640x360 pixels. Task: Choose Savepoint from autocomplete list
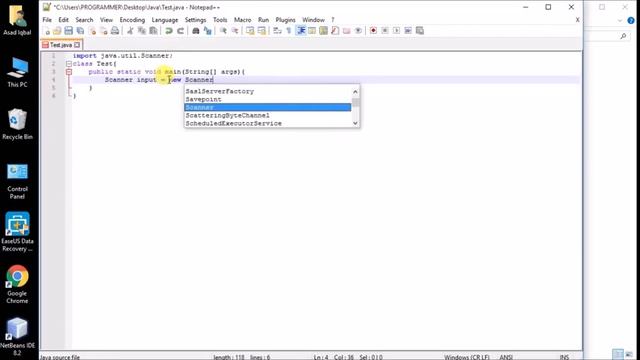tap(268, 99)
